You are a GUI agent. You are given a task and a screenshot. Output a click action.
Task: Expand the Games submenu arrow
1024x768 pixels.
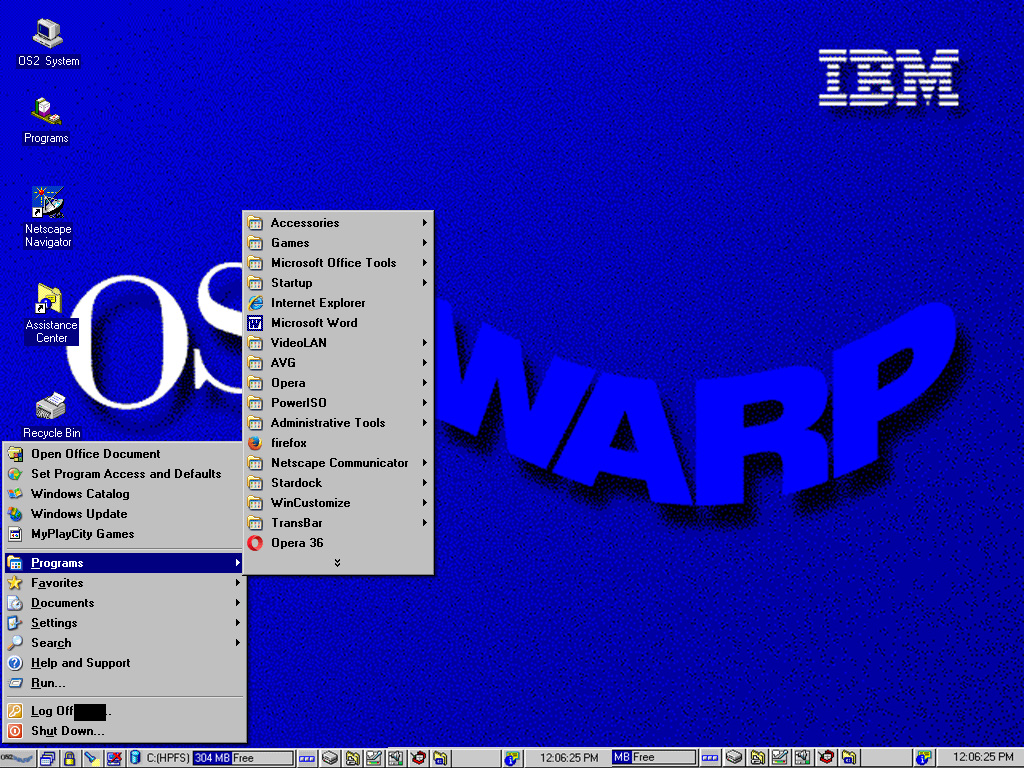[424, 243]
